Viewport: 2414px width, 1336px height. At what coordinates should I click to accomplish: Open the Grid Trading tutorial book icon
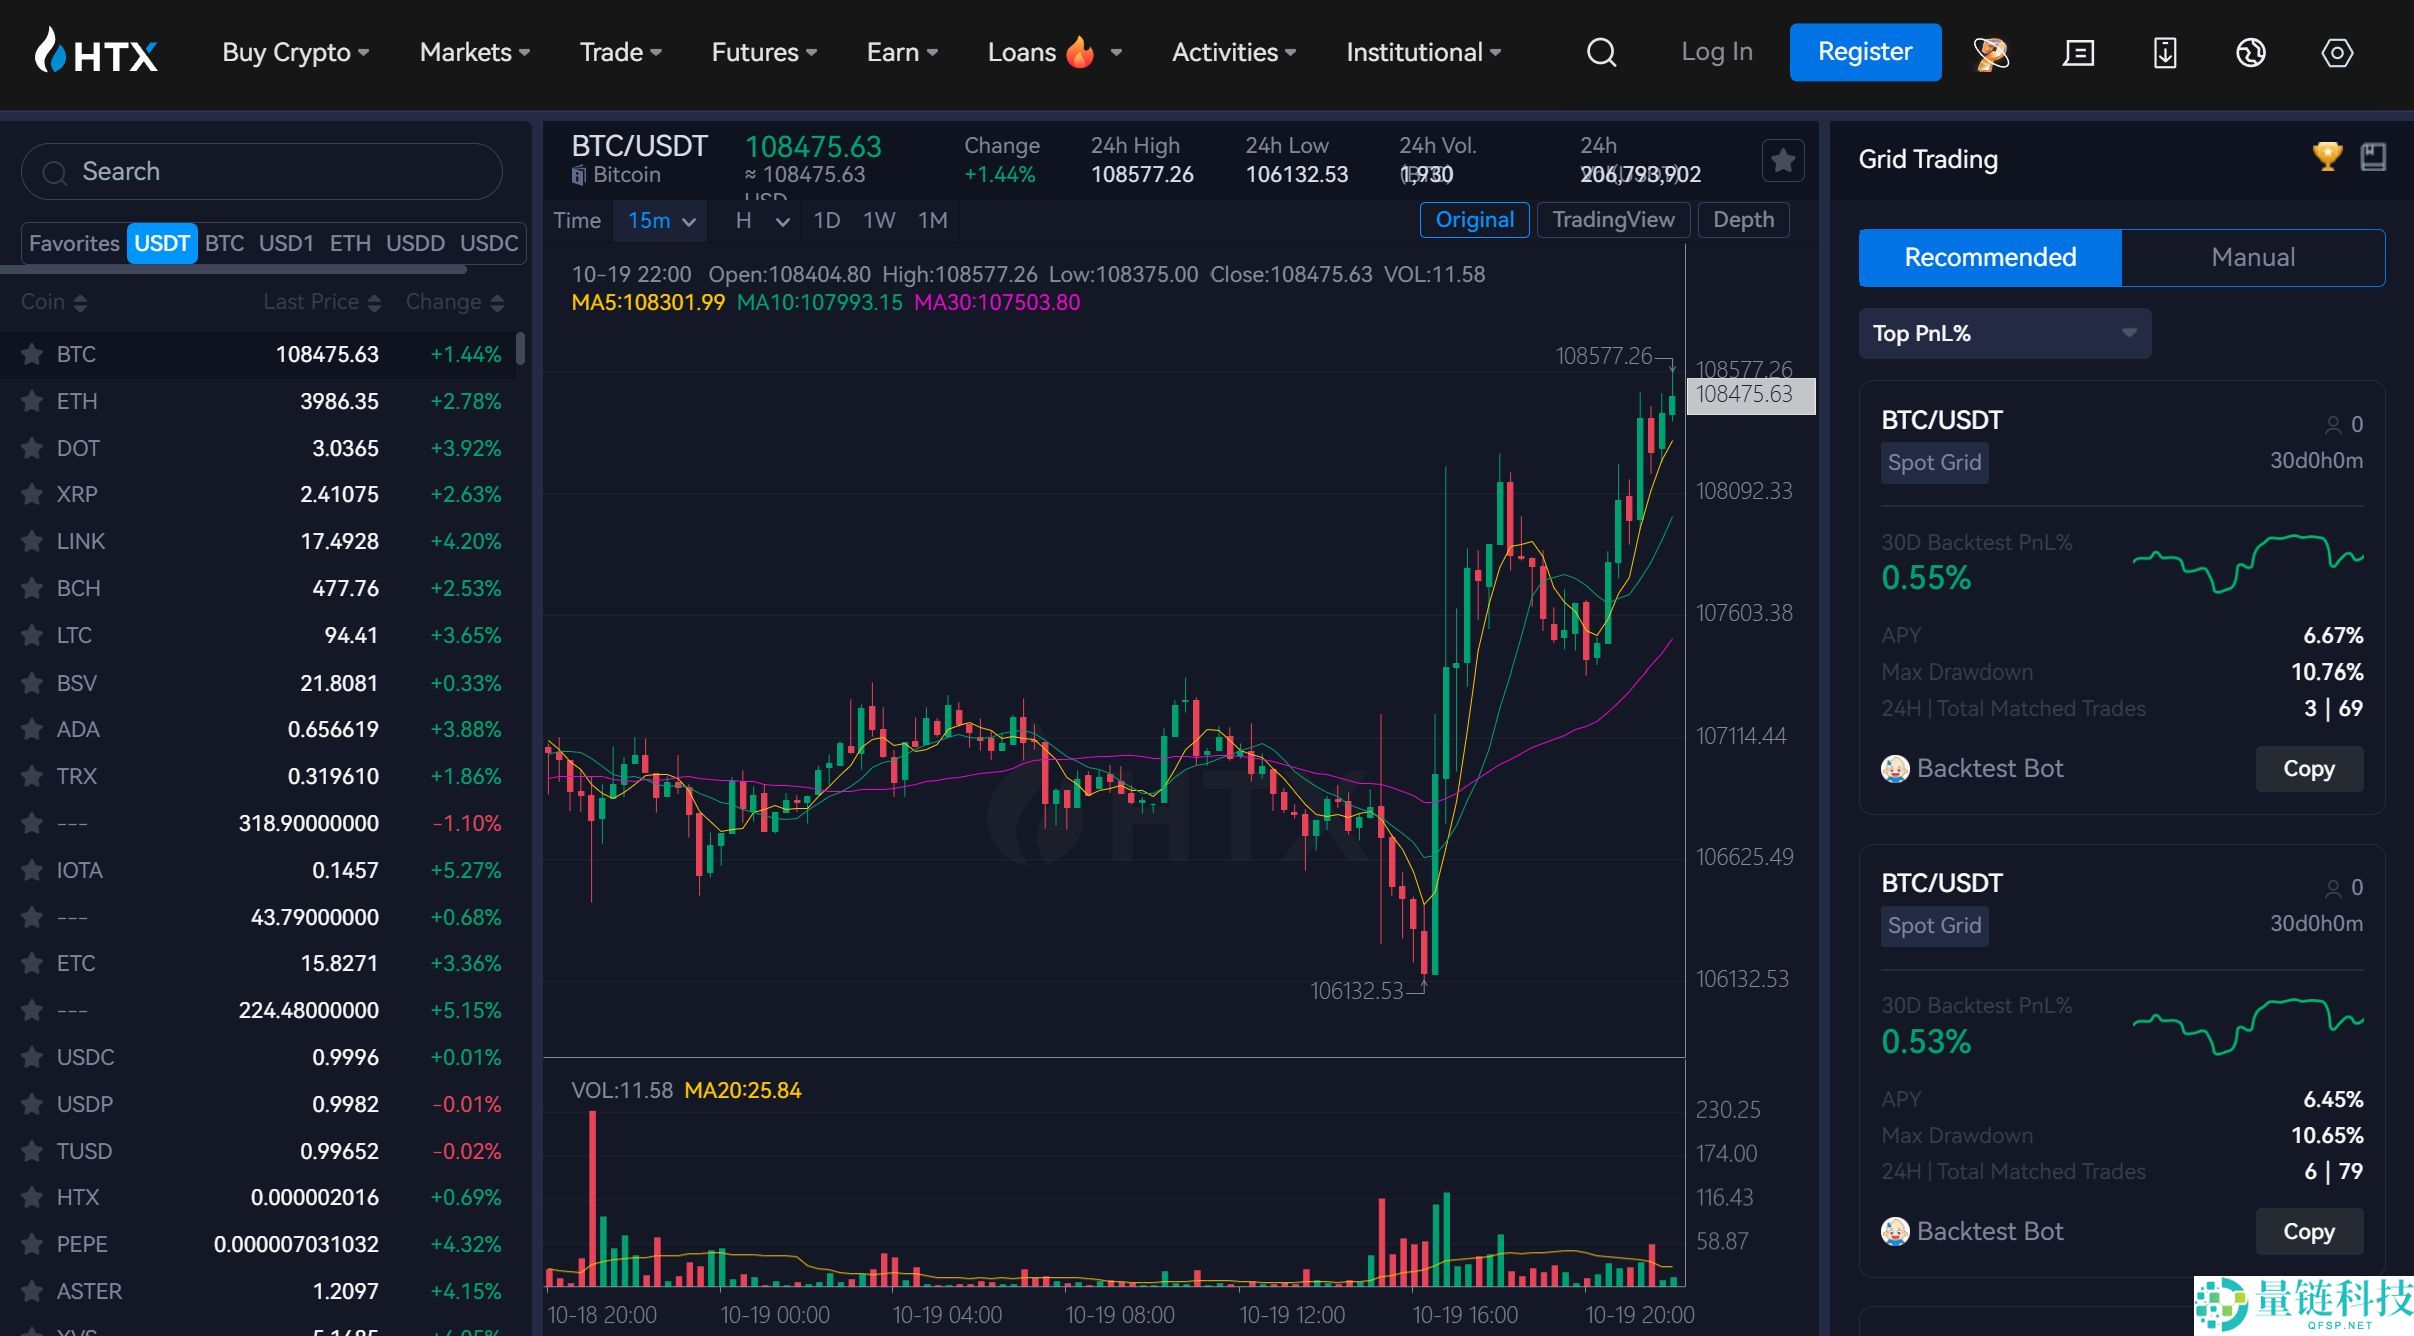point(2373,157)
